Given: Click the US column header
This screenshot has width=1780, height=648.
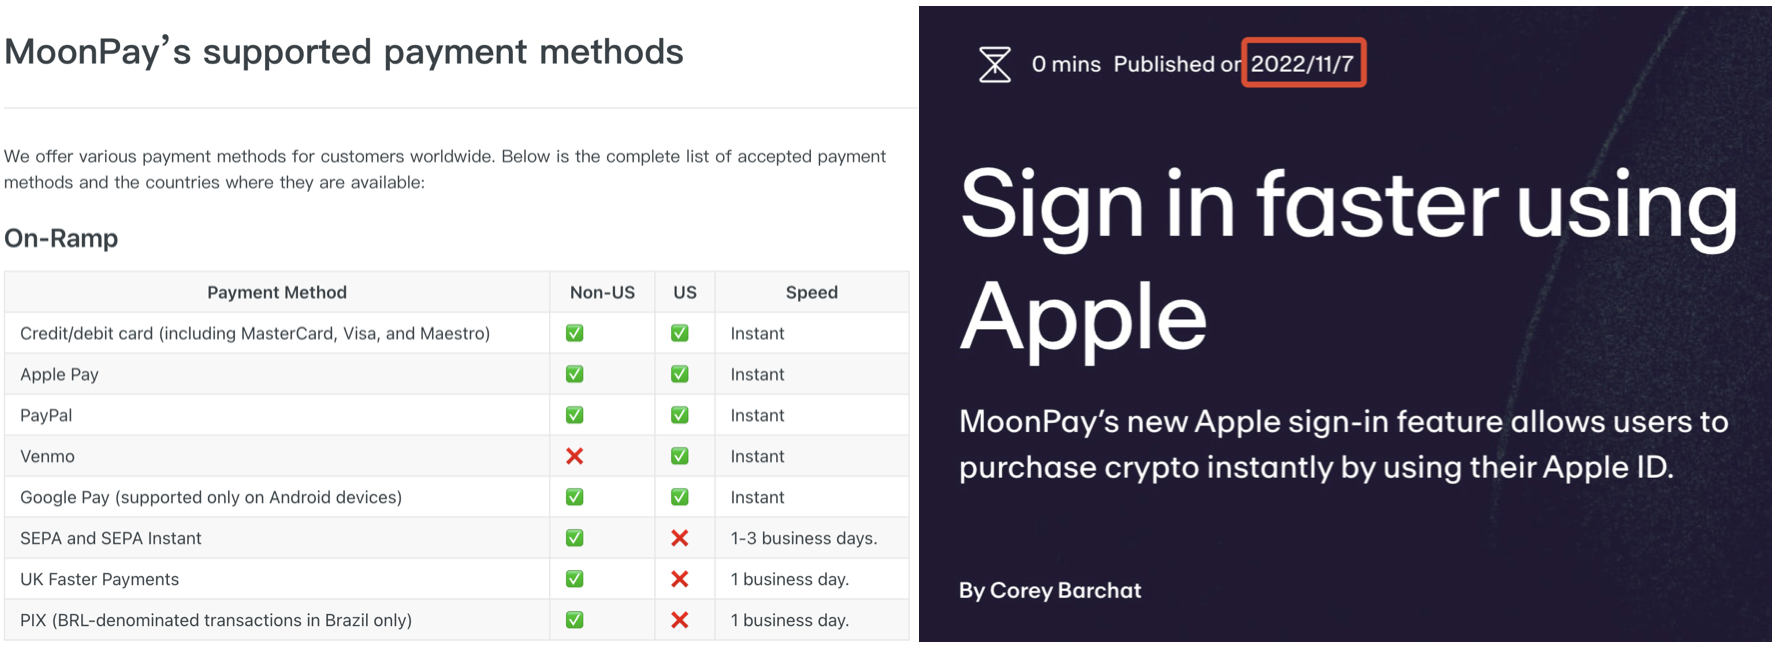Looking at the screenshot, I should pyautogui.click(x=685, y=292).
